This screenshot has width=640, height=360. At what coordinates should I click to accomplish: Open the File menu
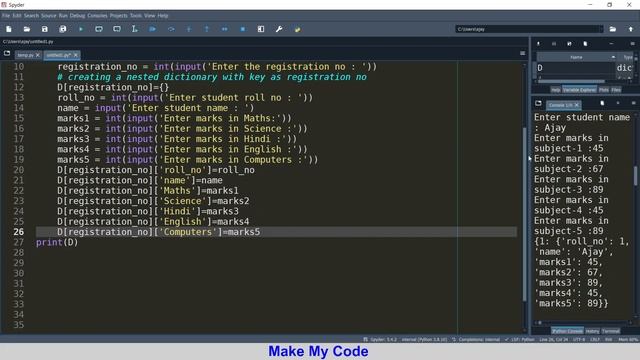[6, 16]
